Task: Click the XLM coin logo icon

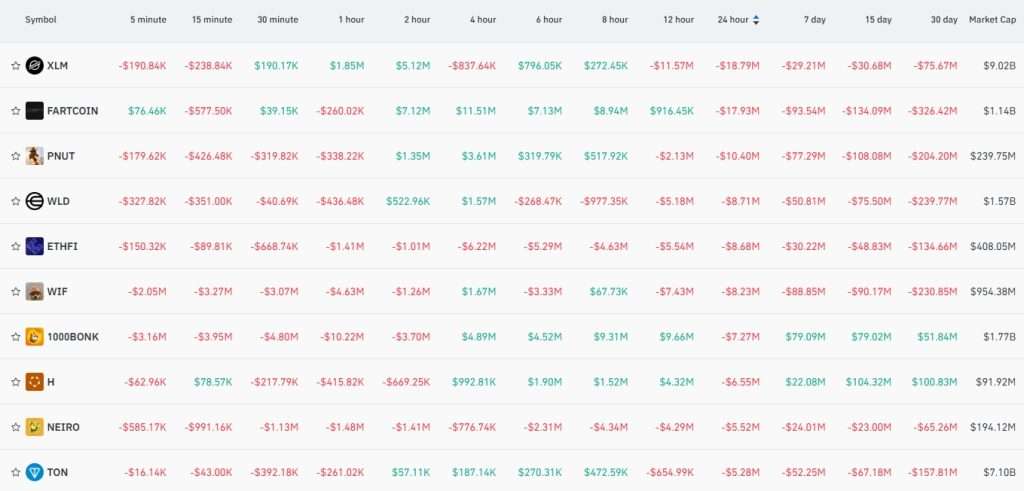Action: coord(35,65)
